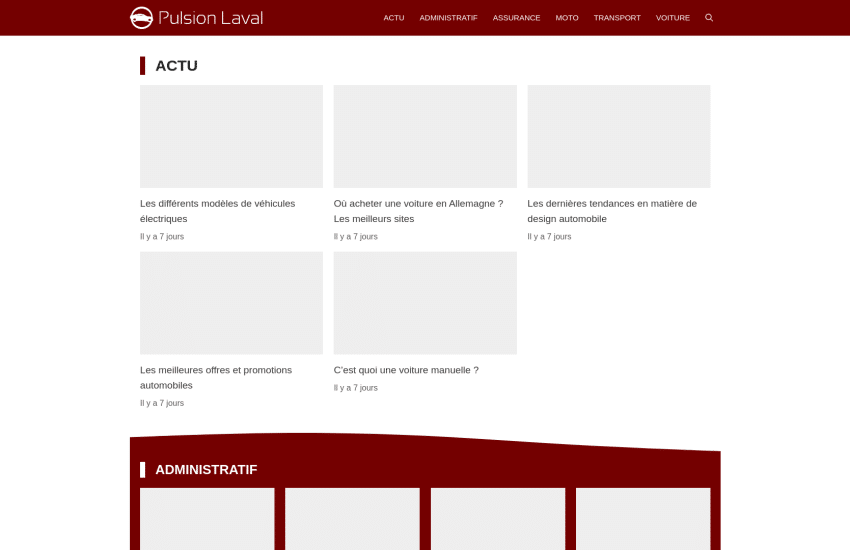This screenshot has height=550, width=850.
Task: Click first thumbnail in ADMINISTRATIF section
Action: [207, 518]
